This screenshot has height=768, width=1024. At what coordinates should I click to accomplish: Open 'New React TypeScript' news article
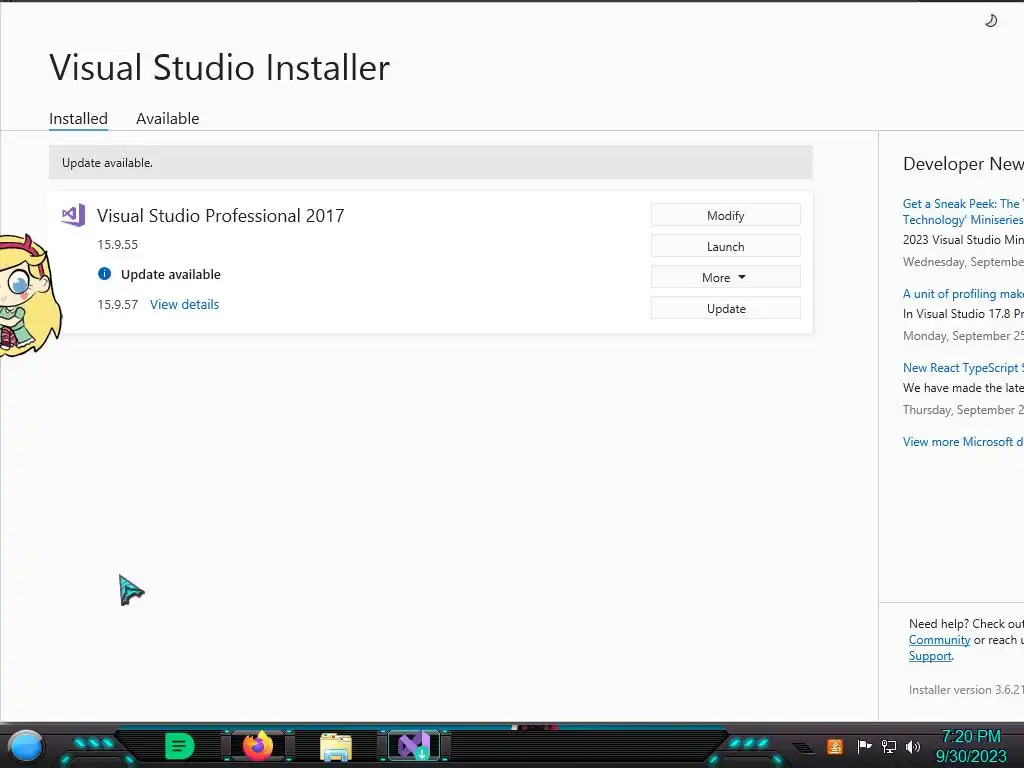point(963,368)
